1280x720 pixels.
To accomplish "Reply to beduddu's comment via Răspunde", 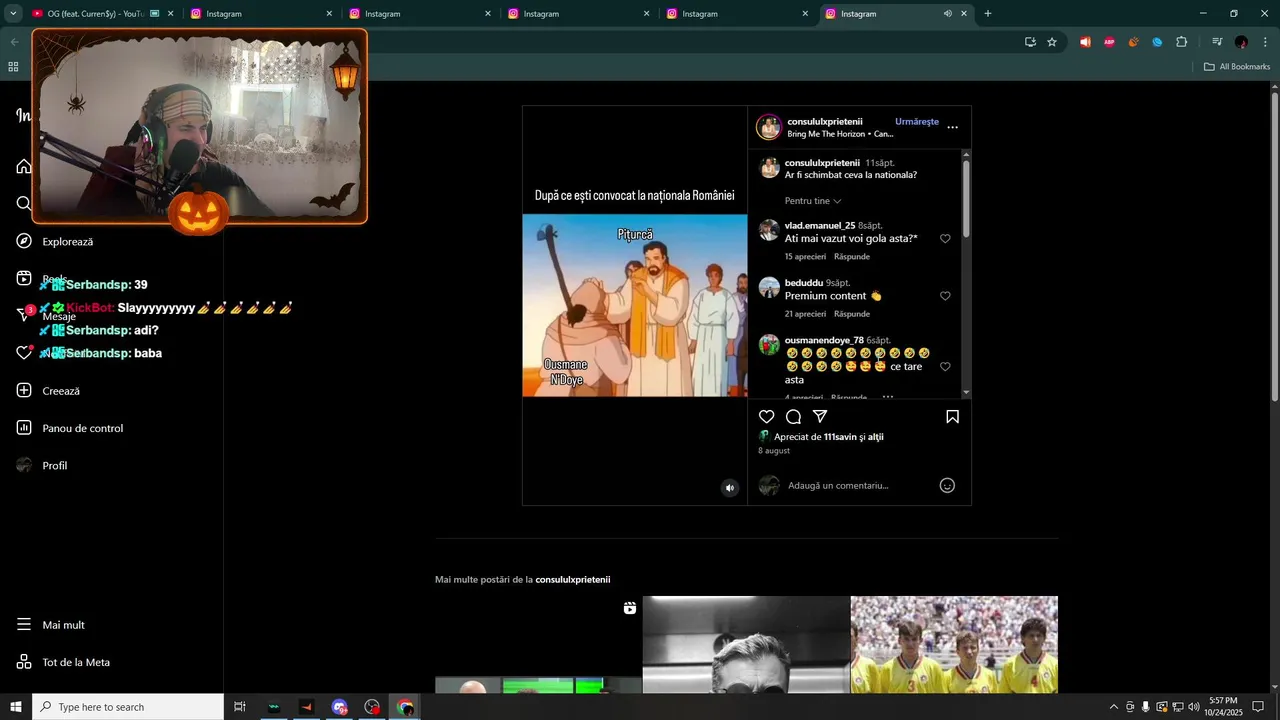I will tap(852, 314).
